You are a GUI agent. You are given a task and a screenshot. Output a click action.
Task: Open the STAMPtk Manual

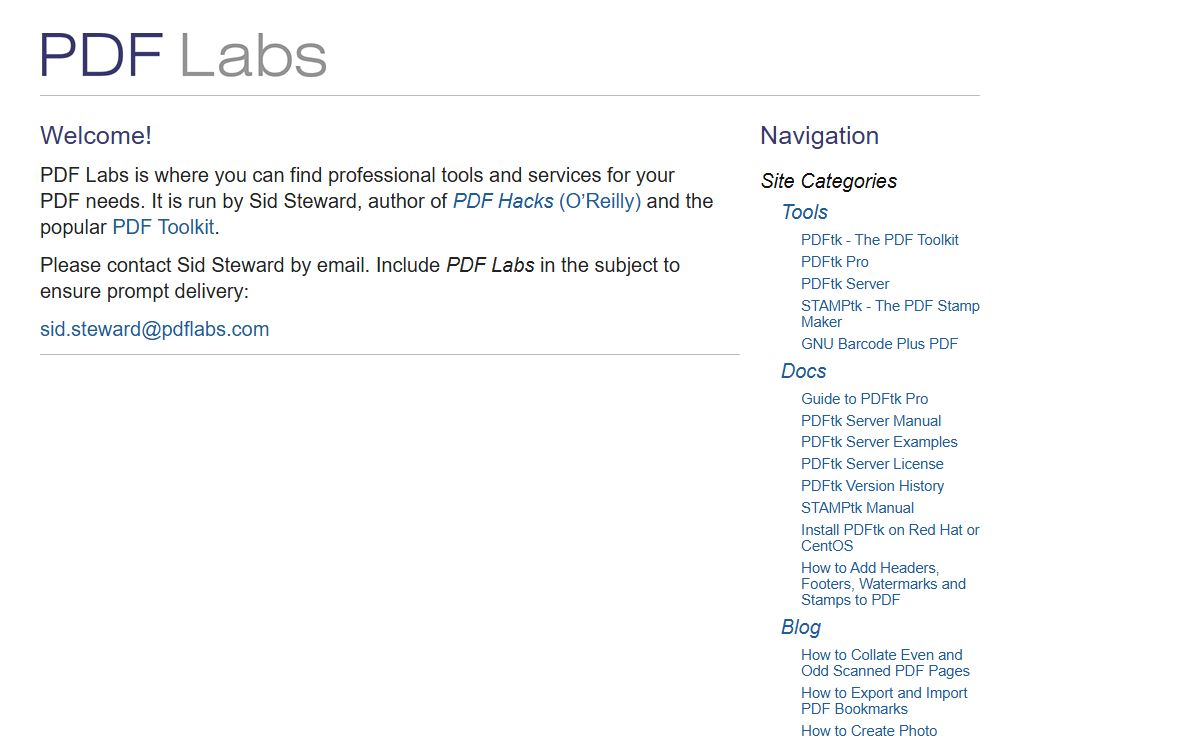pos(857,508)
